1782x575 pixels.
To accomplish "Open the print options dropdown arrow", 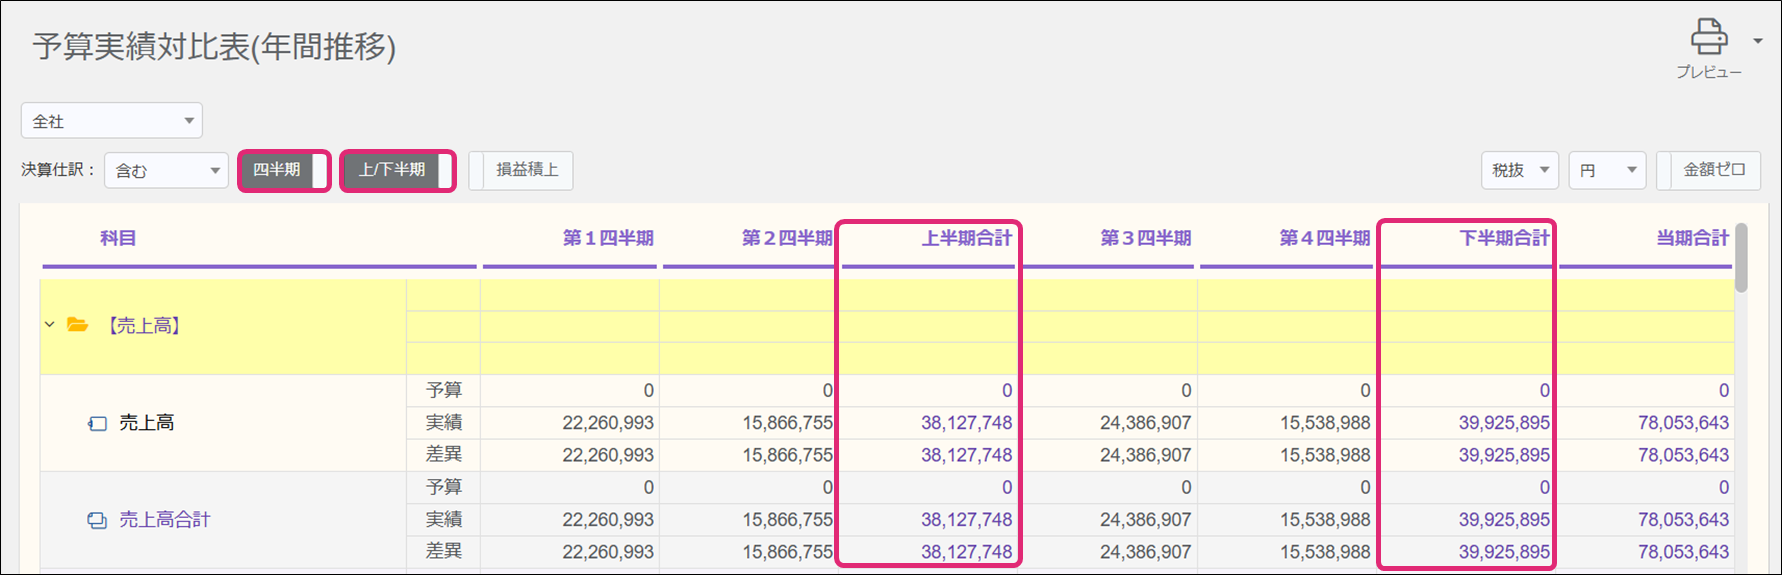I will 1757,41.
